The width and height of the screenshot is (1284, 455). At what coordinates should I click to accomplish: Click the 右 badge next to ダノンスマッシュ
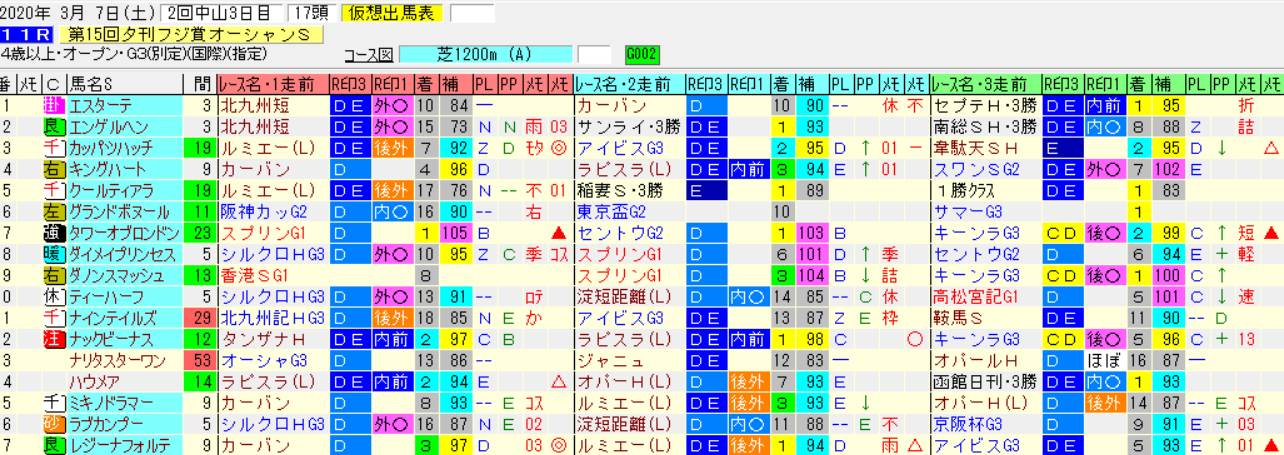coord(53,275)
